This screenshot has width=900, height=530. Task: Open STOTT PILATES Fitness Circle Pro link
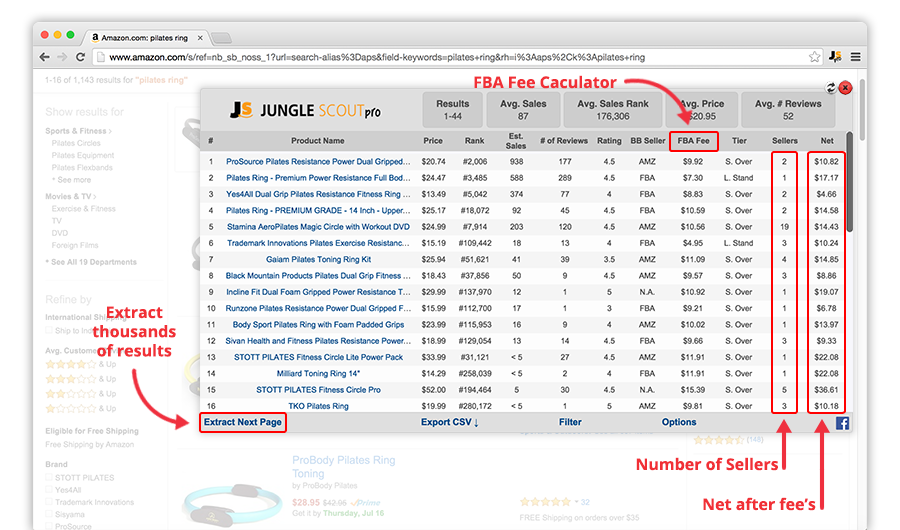click(318, 389)
